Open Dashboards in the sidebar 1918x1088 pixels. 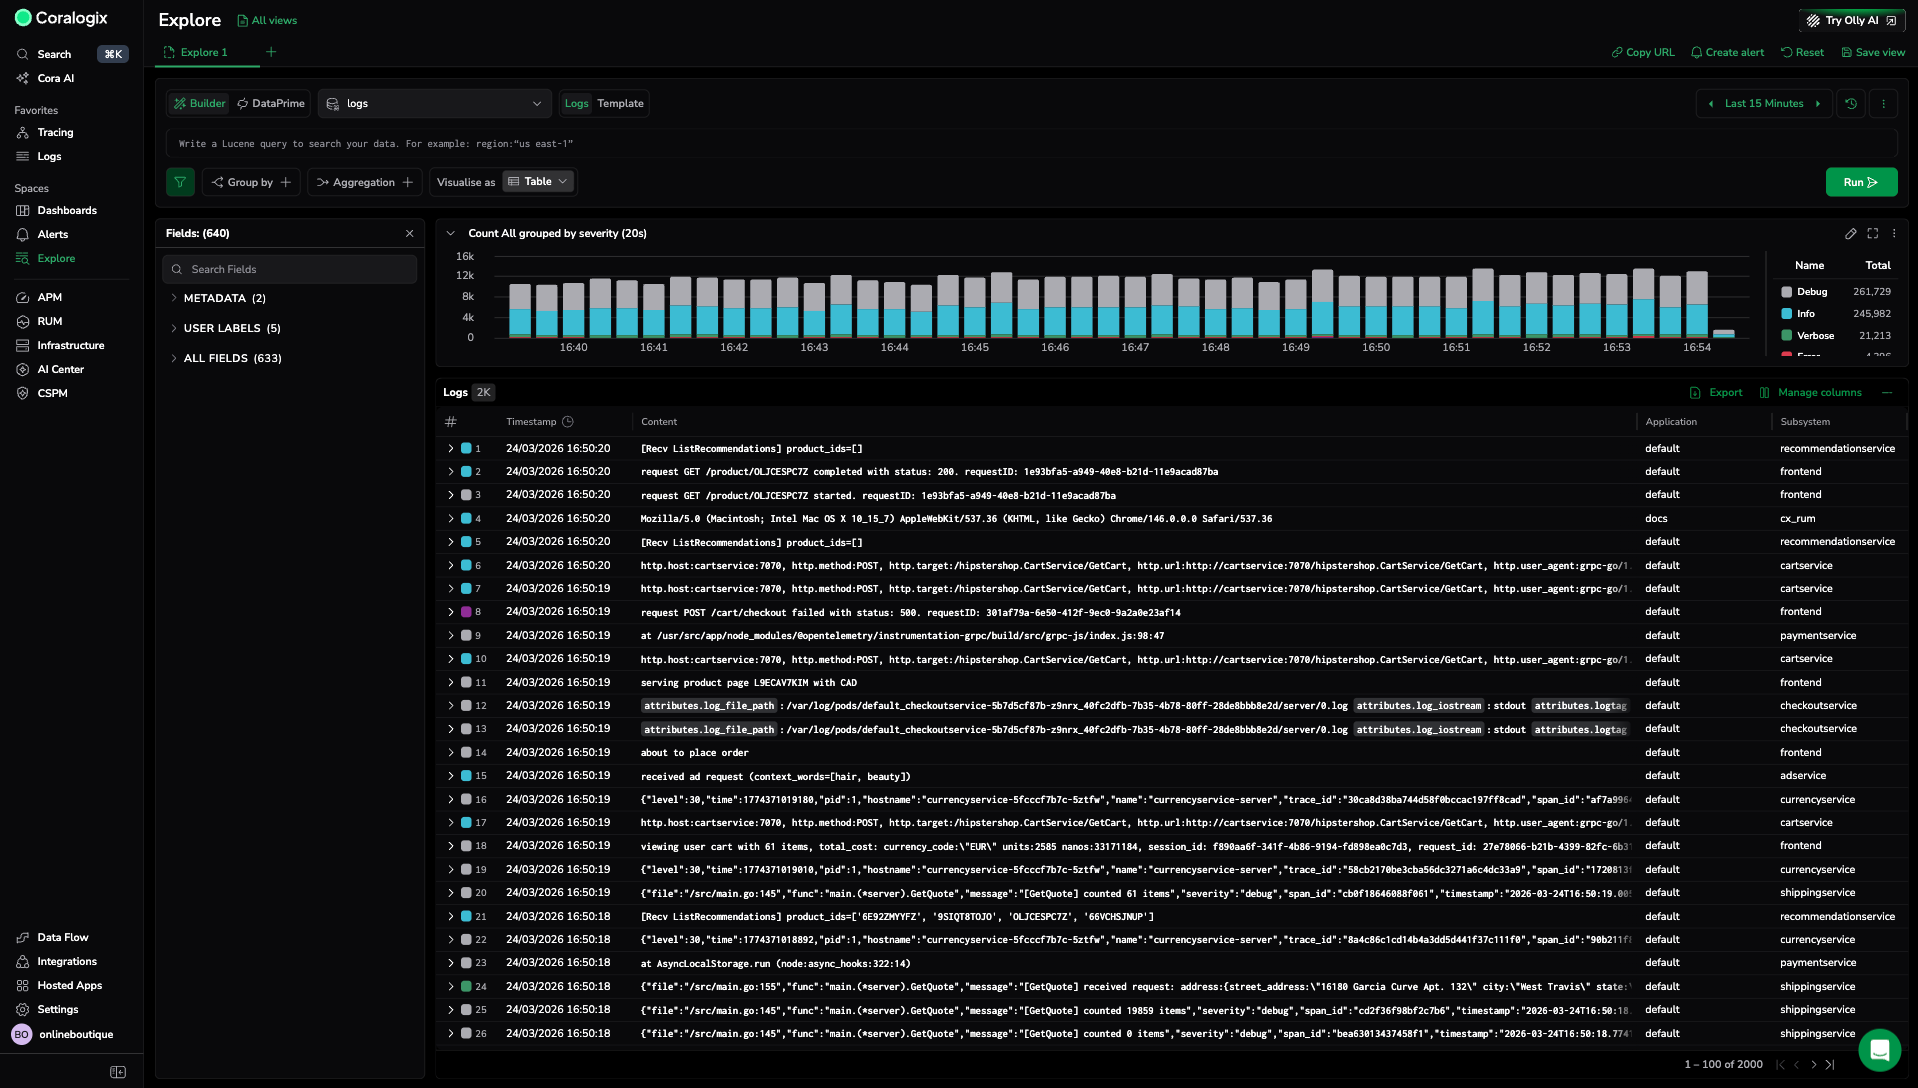67,211
